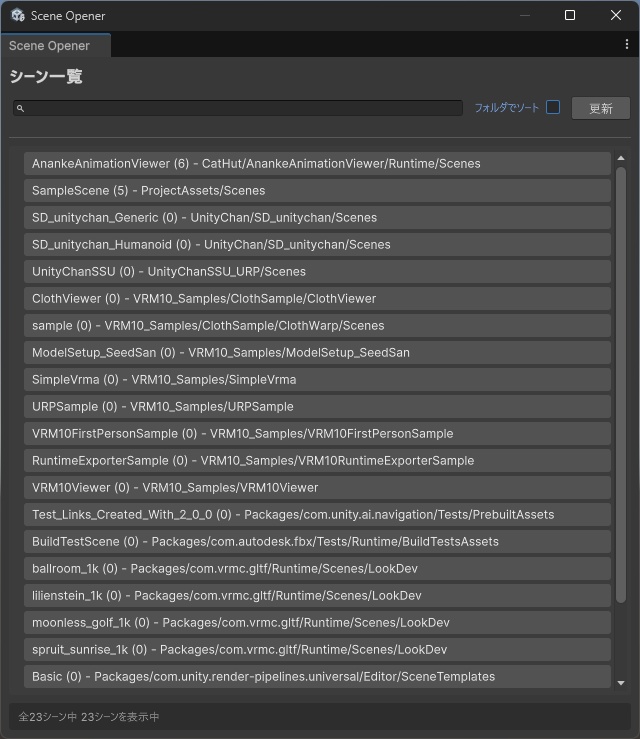Open the ballroom_1k LookDev scene

[x=317, y=569]
